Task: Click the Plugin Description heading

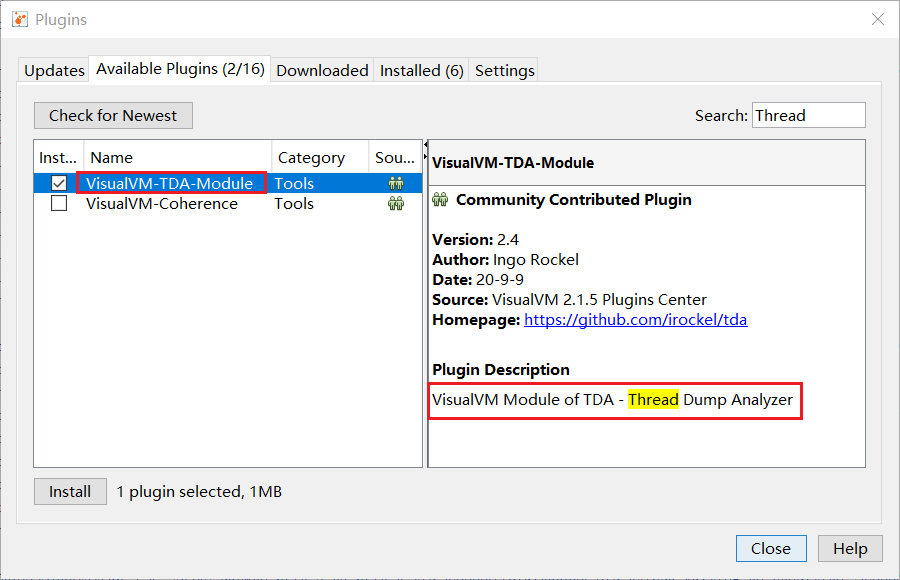Action: (501, 369)
